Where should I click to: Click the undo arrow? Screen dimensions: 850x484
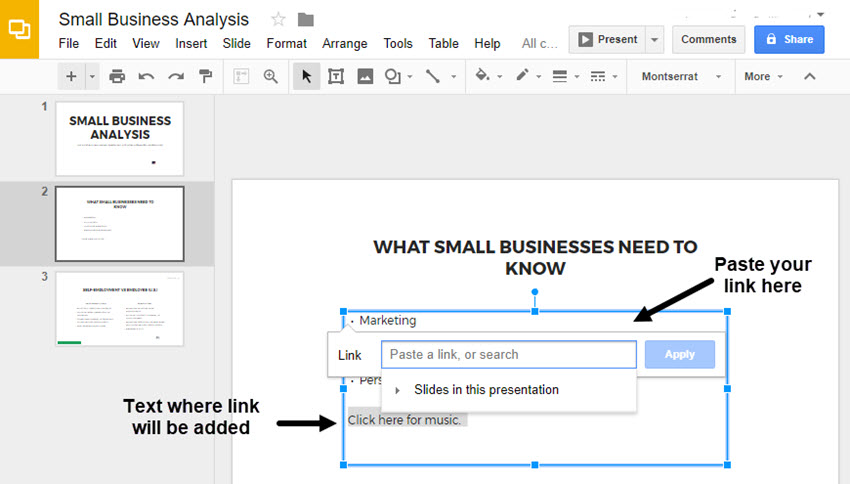click(x=146, y=76)
